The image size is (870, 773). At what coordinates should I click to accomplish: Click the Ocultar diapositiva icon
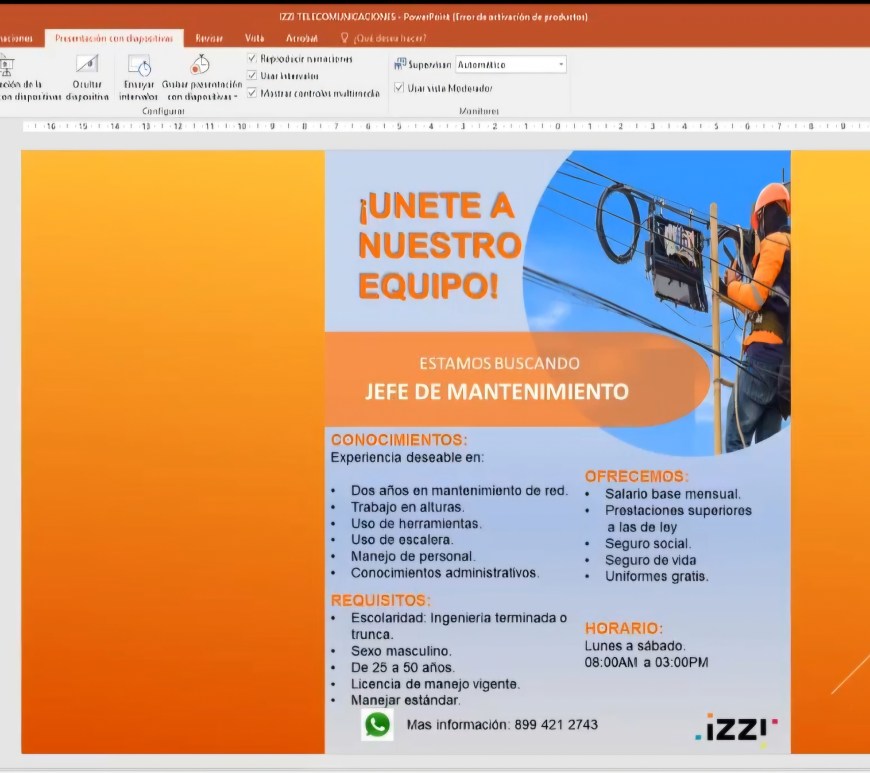[87, 65]
